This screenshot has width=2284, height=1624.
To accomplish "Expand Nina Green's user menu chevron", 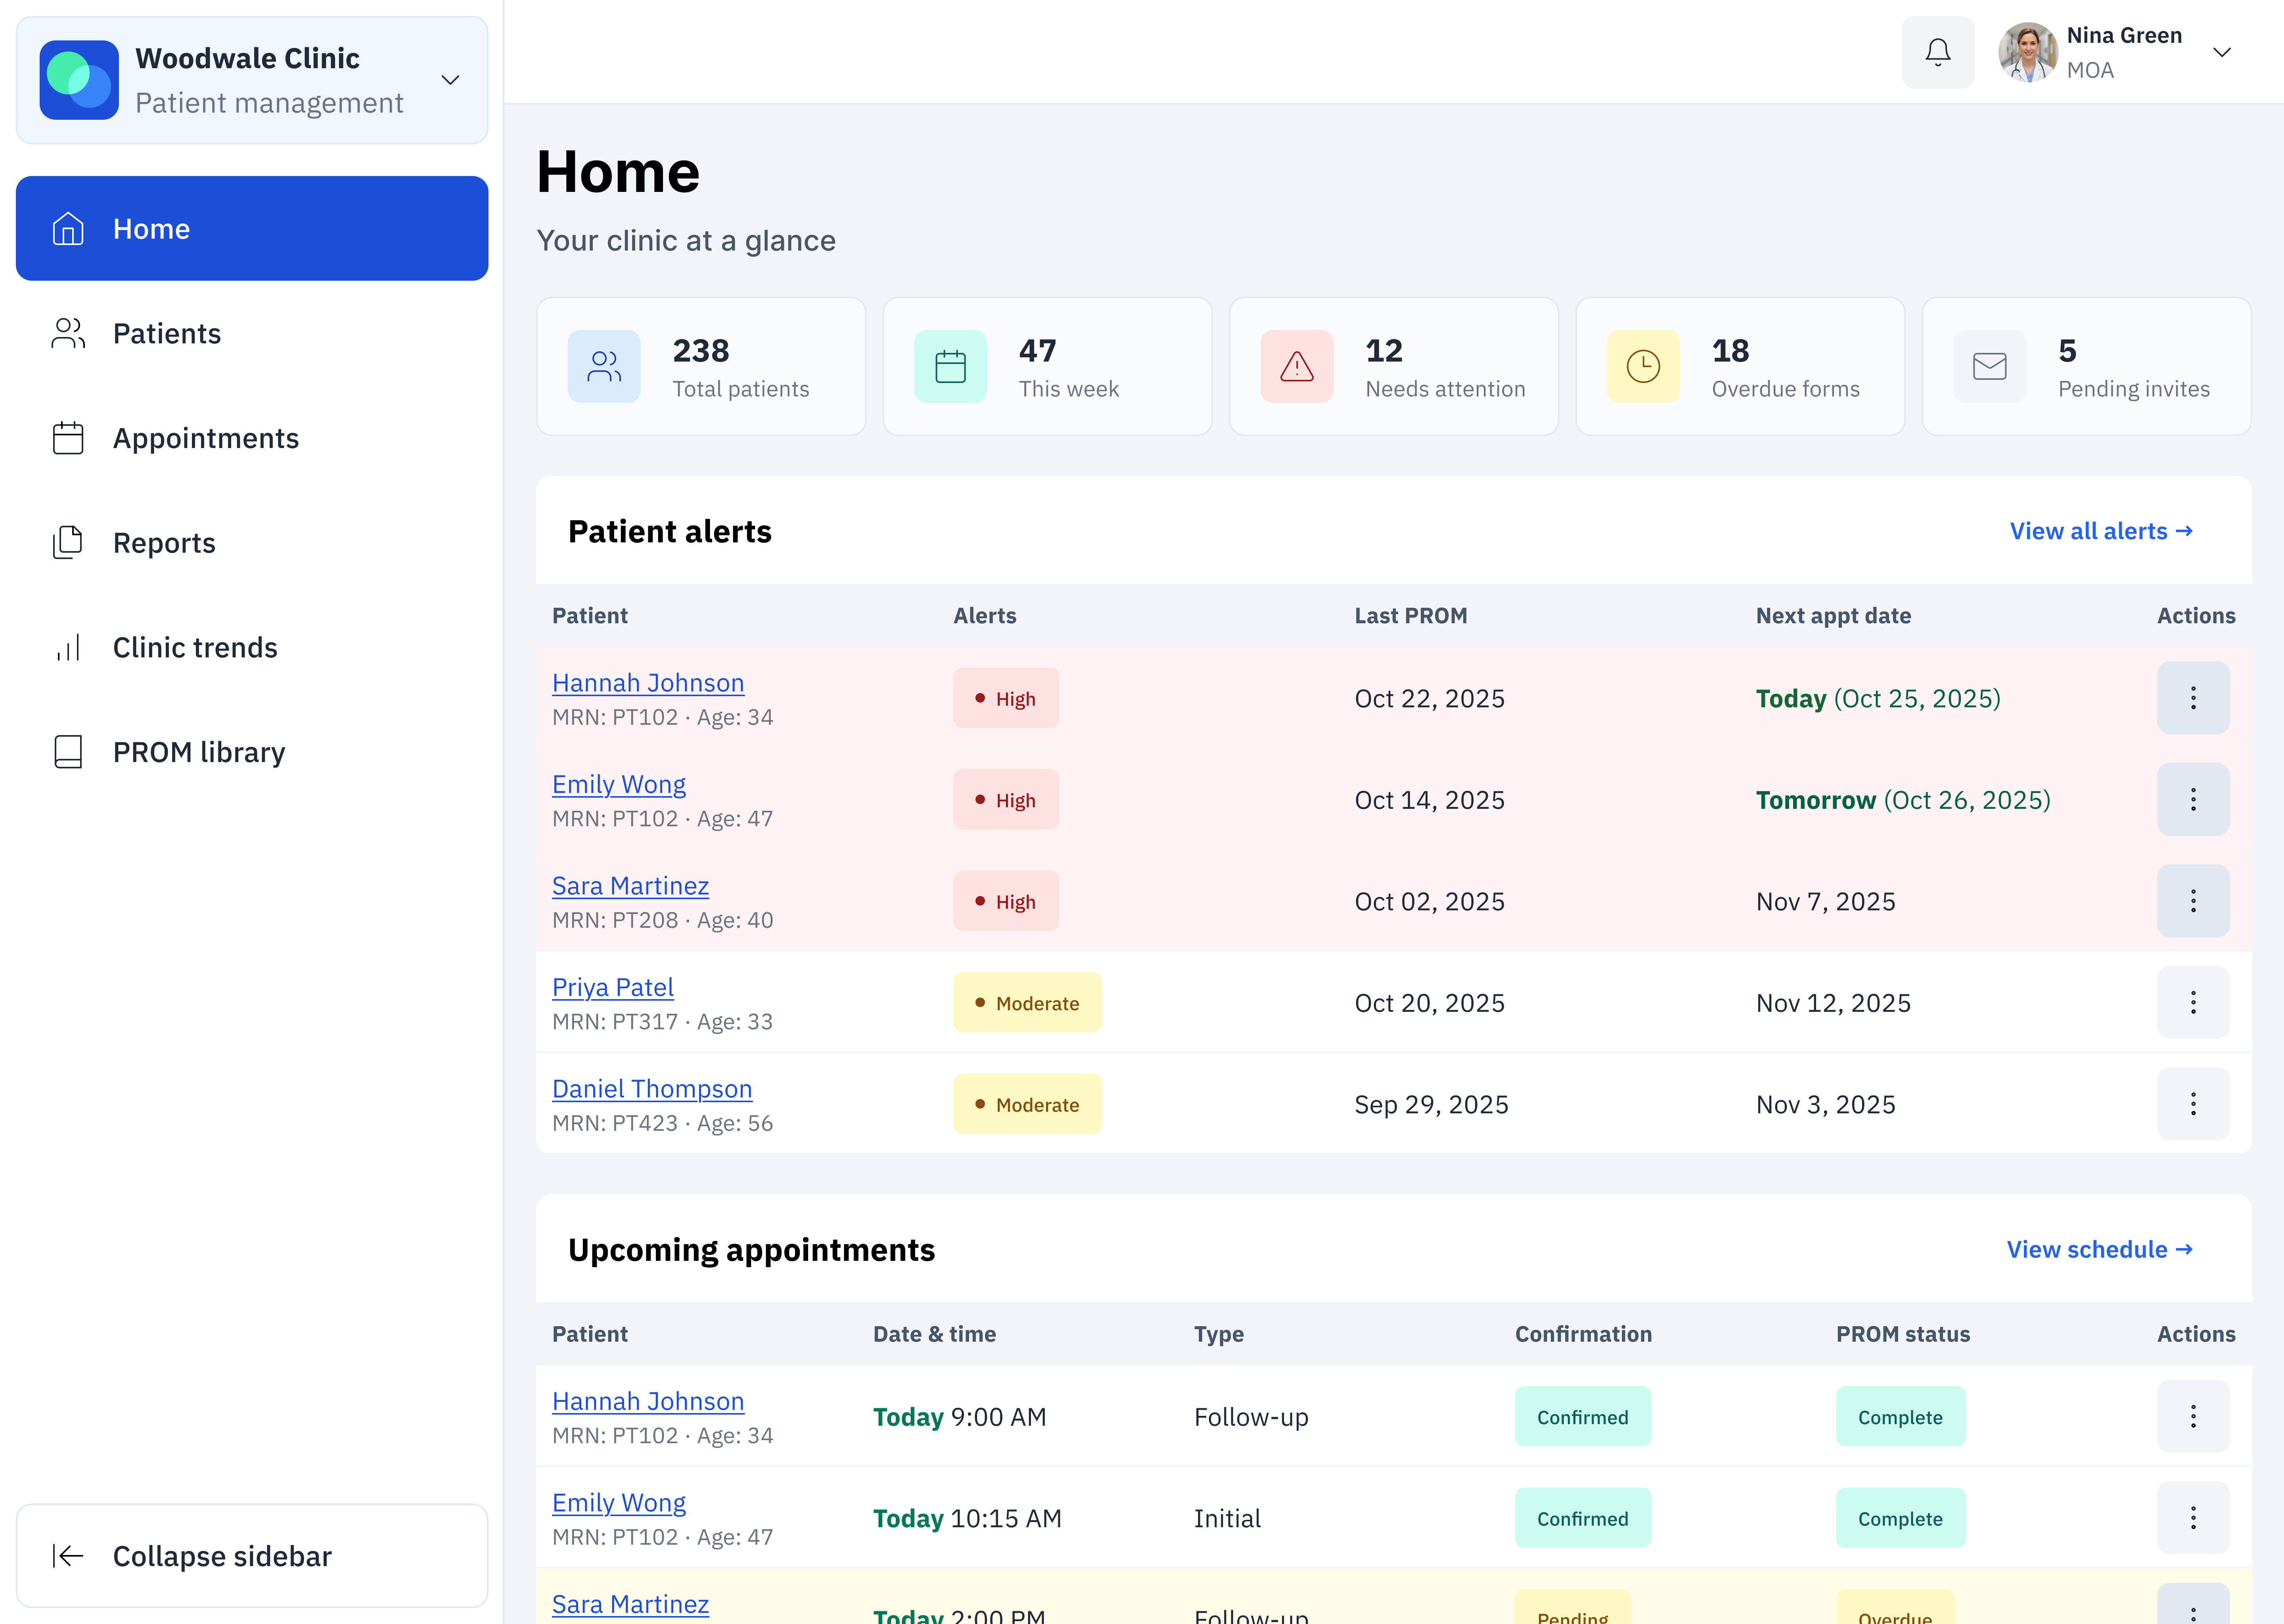I will (x=2222, y=52).
